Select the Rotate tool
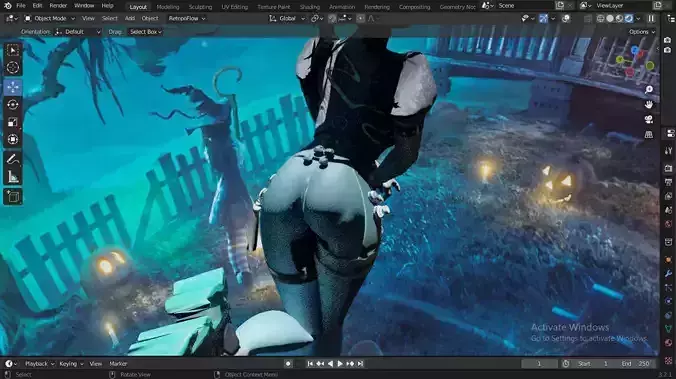676x379 pixels. click(x=13, y=104)
